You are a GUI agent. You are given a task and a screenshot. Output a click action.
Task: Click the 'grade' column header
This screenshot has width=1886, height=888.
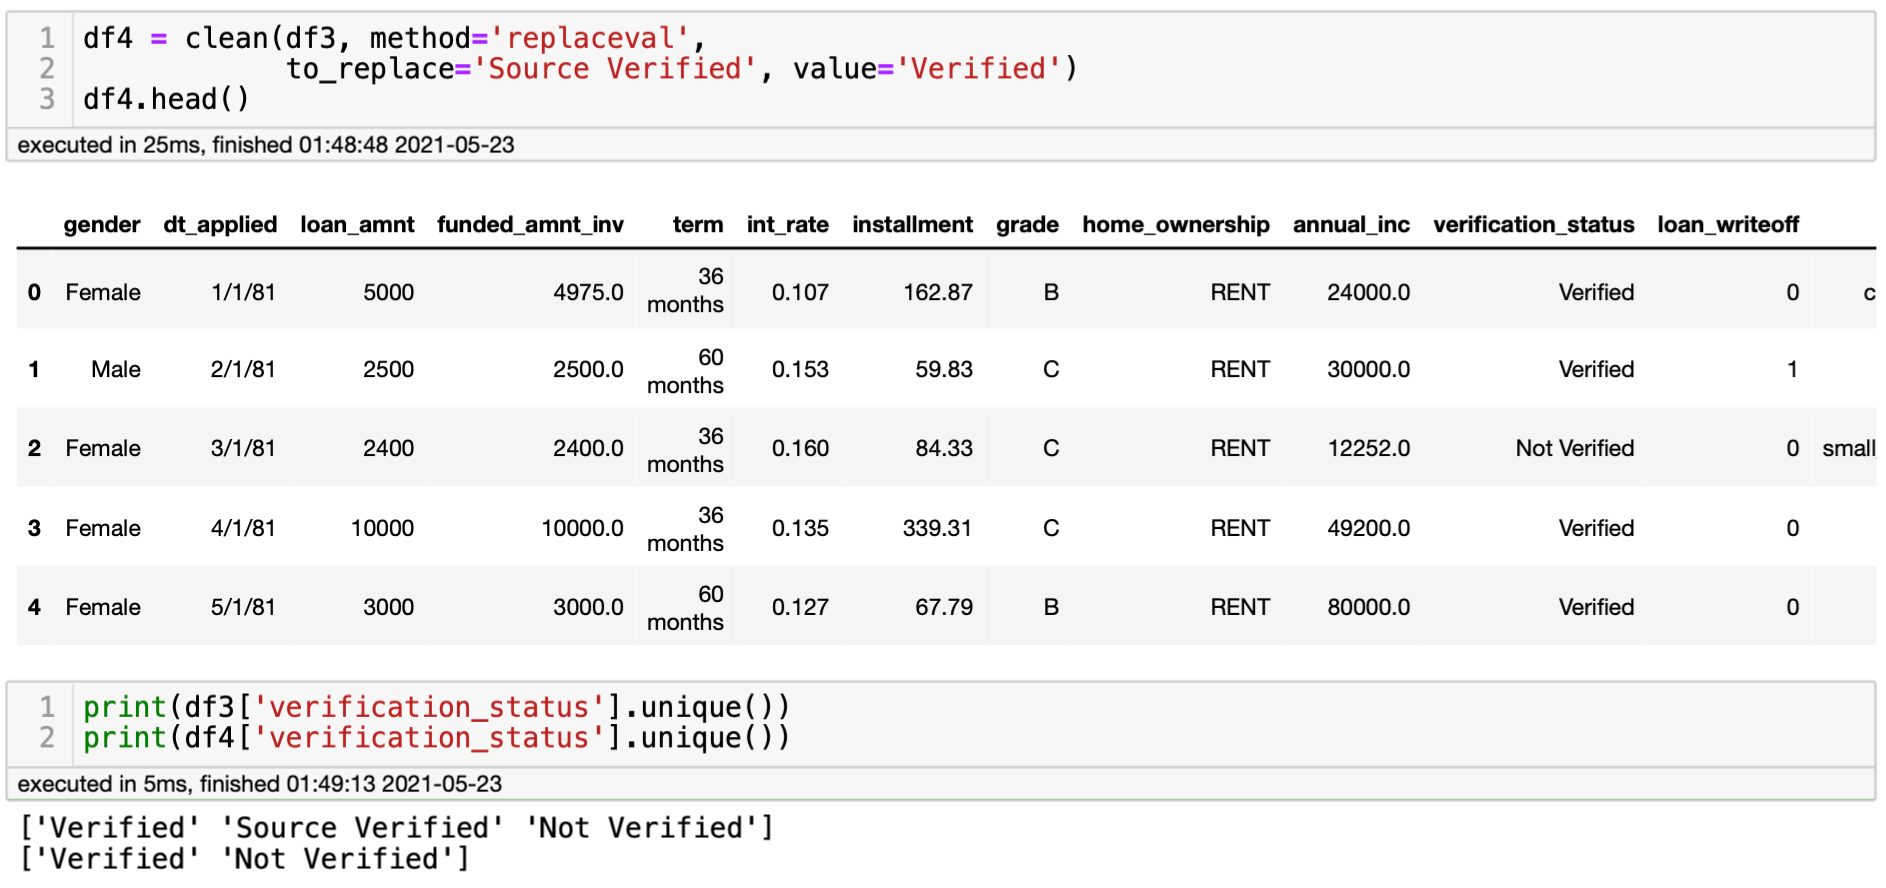pyautogui.click(x=1027, y=225)
